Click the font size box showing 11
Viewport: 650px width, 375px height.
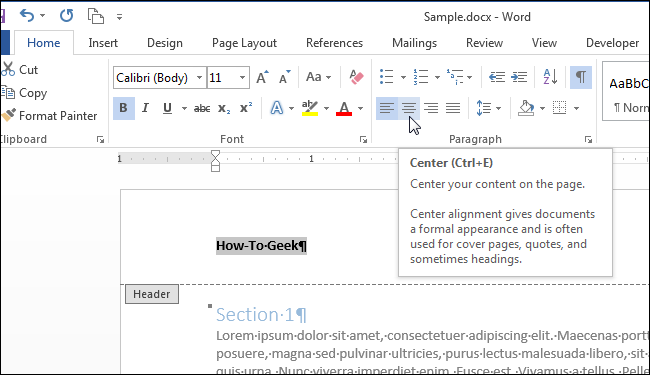228,77
